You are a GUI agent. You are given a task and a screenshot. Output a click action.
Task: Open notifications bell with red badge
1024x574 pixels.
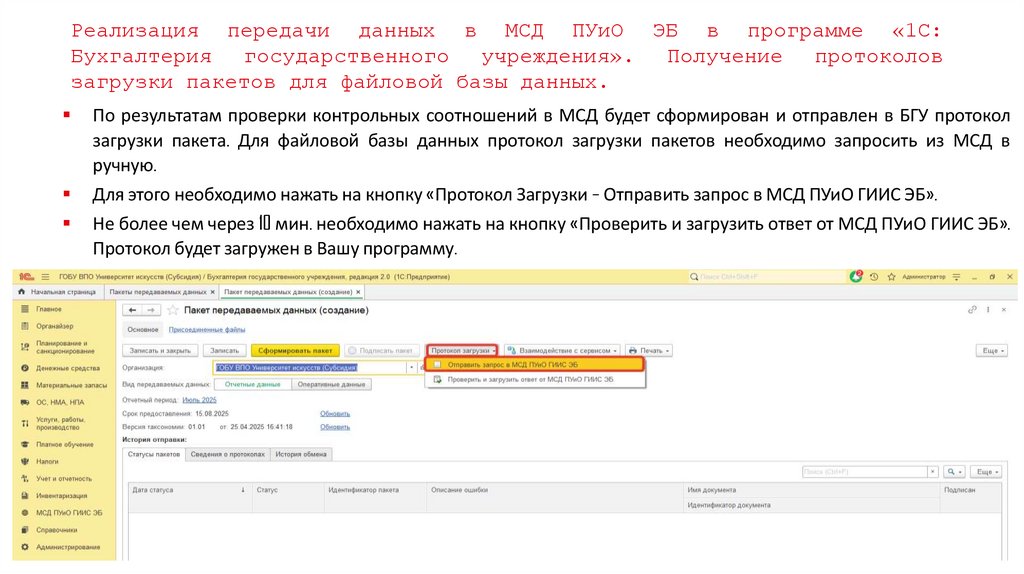pos(856,277)
